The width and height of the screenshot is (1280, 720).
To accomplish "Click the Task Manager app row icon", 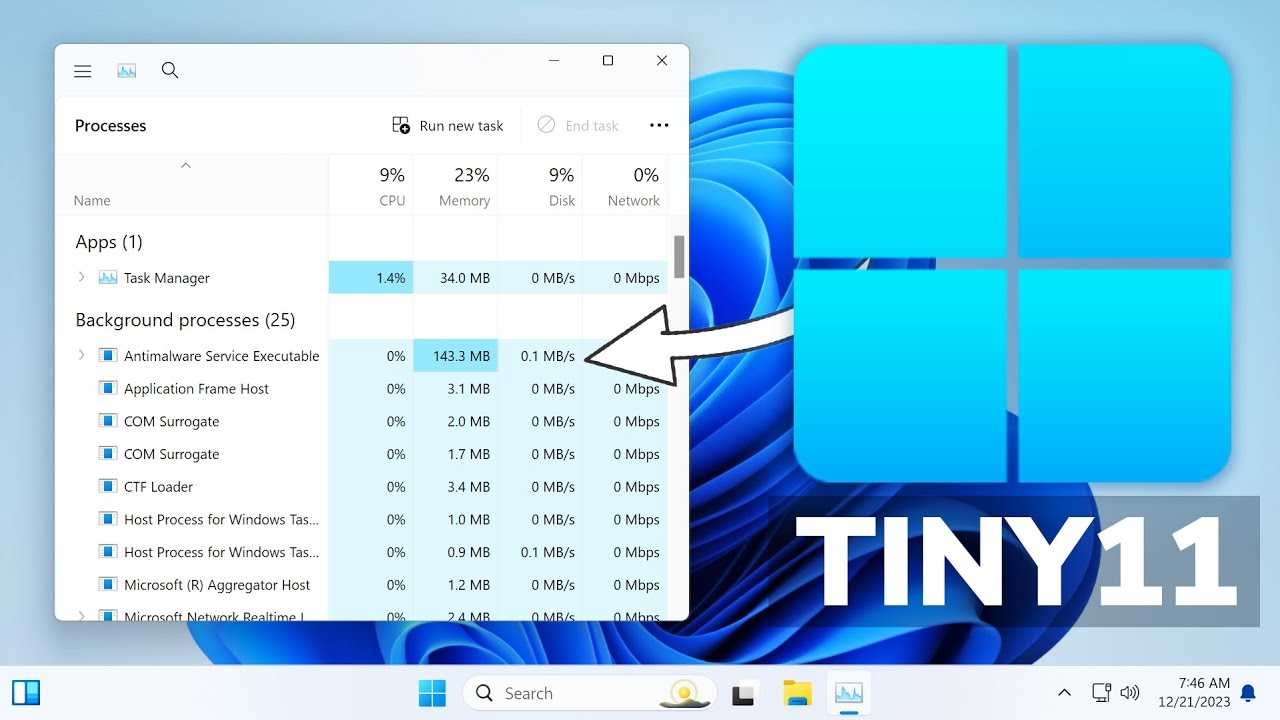I will coord(108,278).
